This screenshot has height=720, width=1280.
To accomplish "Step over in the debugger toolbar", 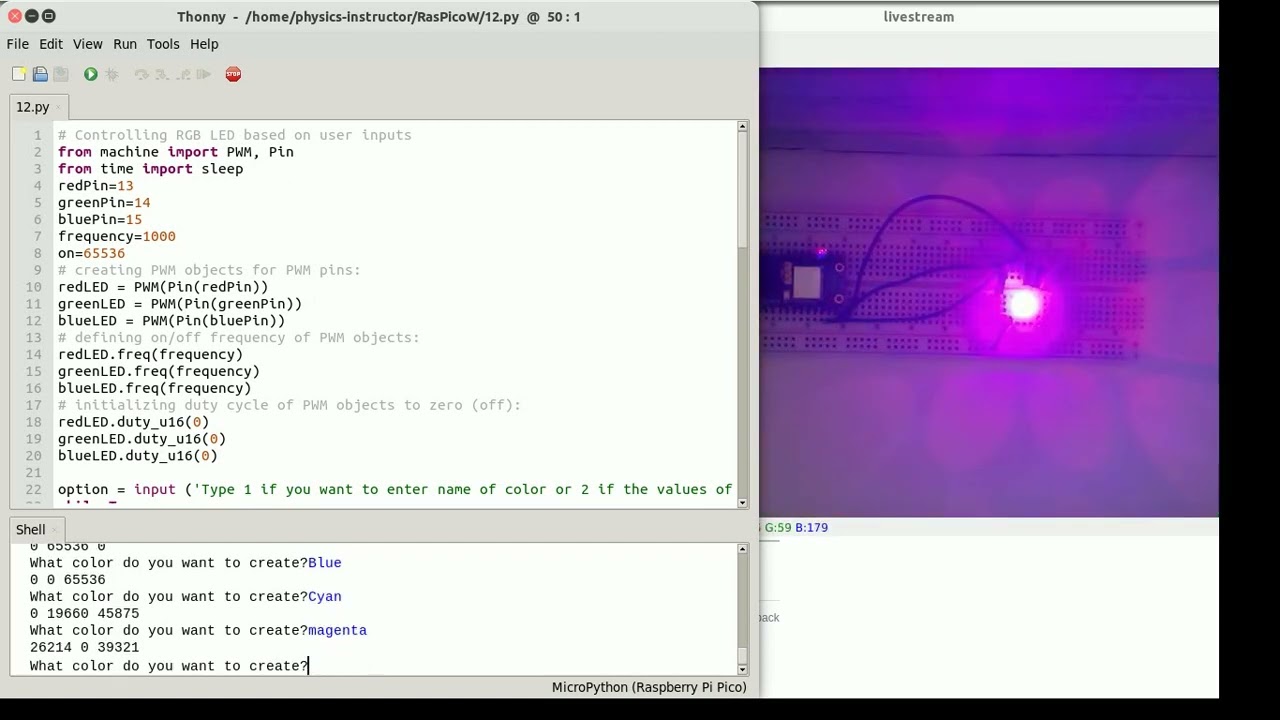I will [x=141, y=74].
